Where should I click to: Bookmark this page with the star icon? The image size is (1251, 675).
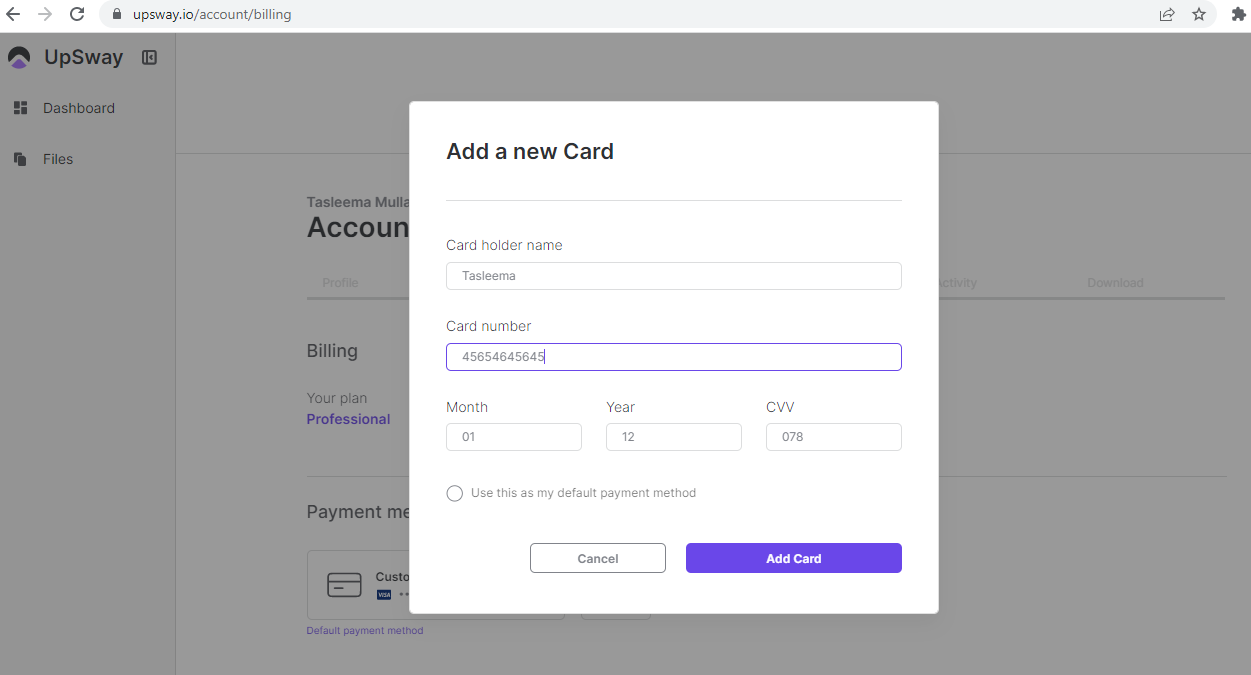pos(1199,15)
